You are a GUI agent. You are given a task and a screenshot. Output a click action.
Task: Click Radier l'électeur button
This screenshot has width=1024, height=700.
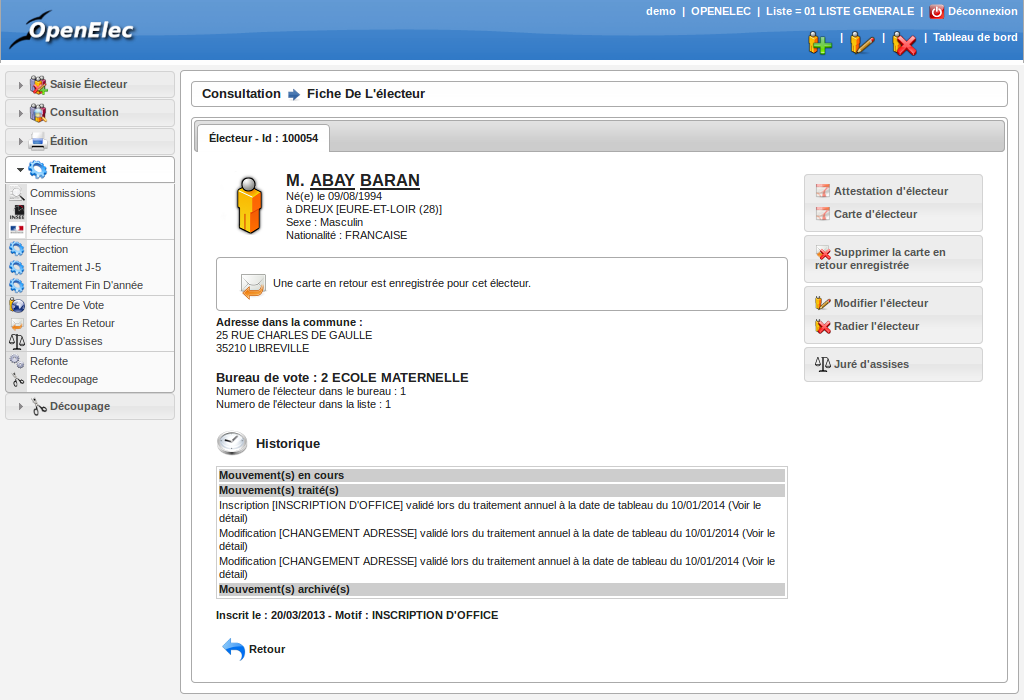click(876, 326)
